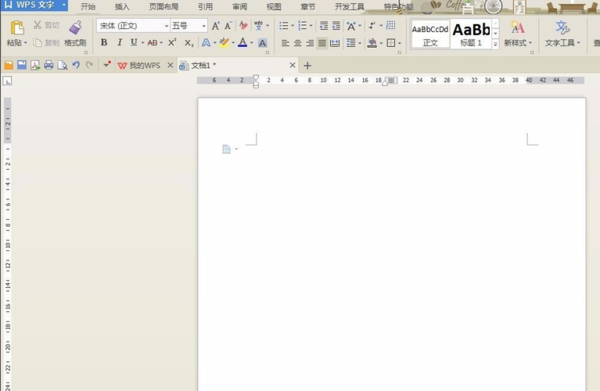Image resolution: width=600 pixels, height=391 pixels.
Task: Center align the paragraph
Action: 298,43
